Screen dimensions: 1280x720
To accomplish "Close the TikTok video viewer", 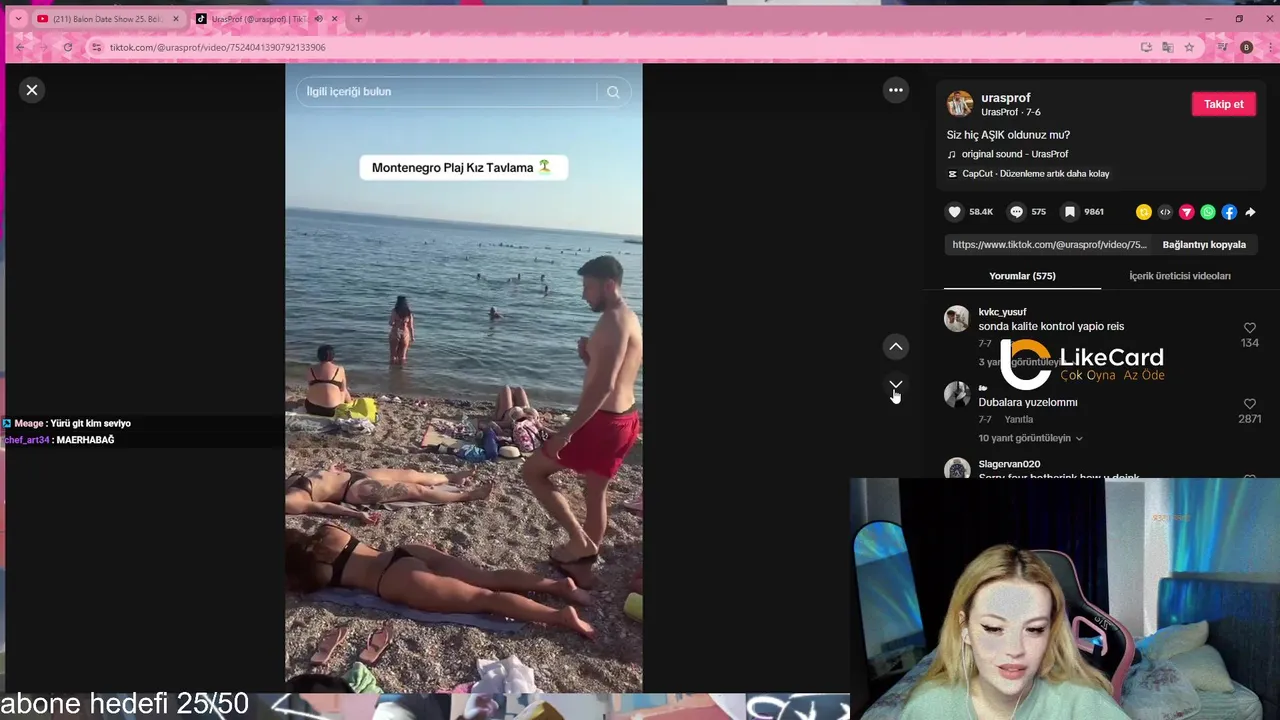I will (x=32, y=90).
